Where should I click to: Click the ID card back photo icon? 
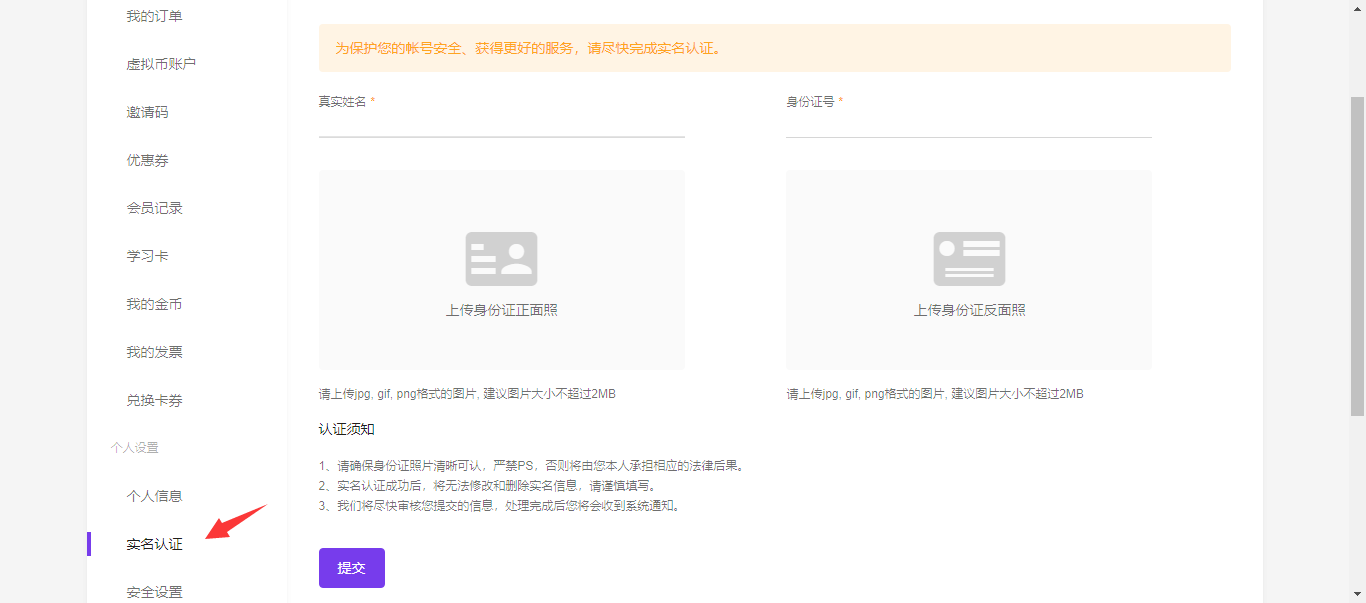pos(968,259)
